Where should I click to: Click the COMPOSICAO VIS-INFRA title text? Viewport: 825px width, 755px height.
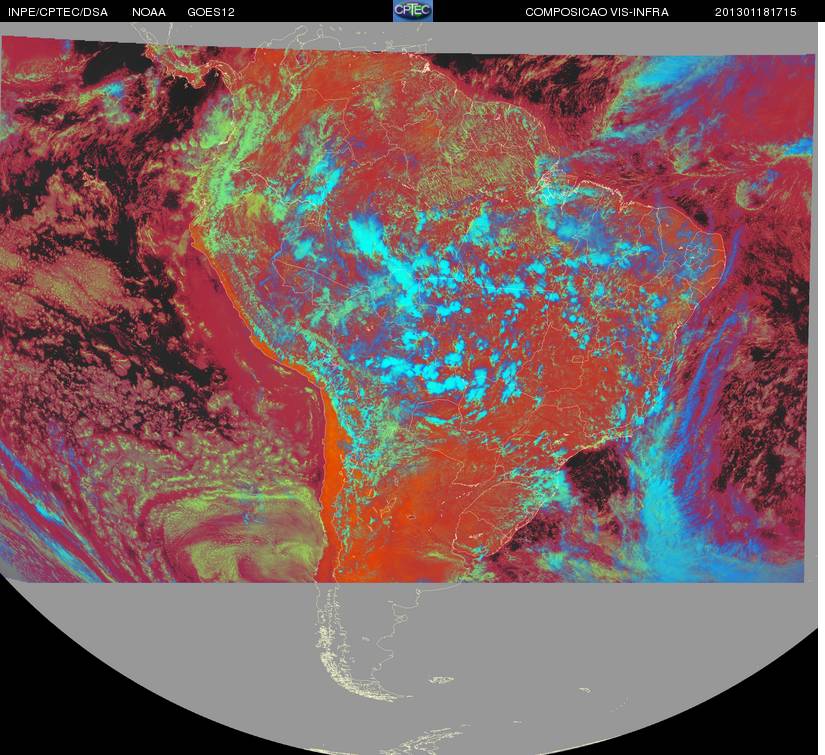(597, 12)
